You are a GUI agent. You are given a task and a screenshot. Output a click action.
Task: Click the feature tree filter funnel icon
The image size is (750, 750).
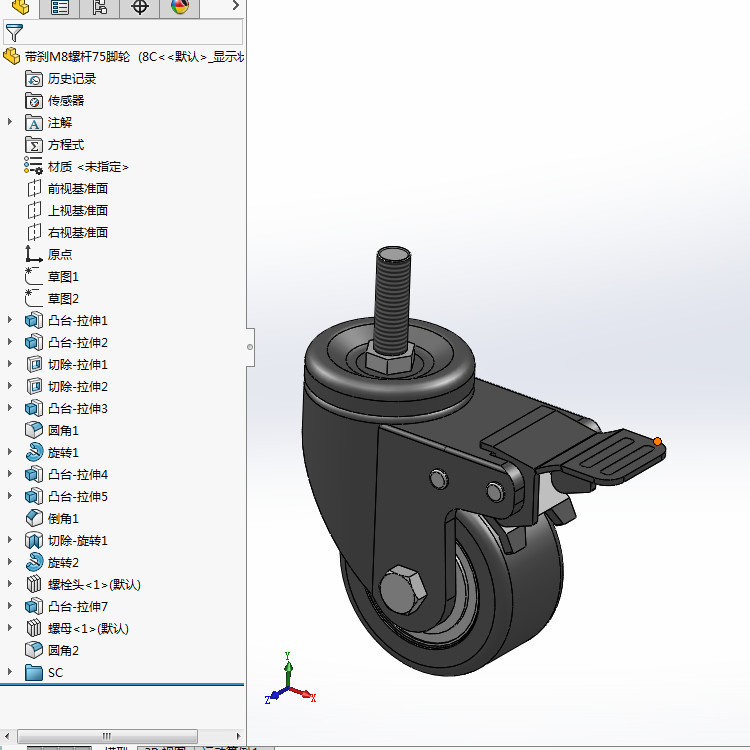coord(14,33)
